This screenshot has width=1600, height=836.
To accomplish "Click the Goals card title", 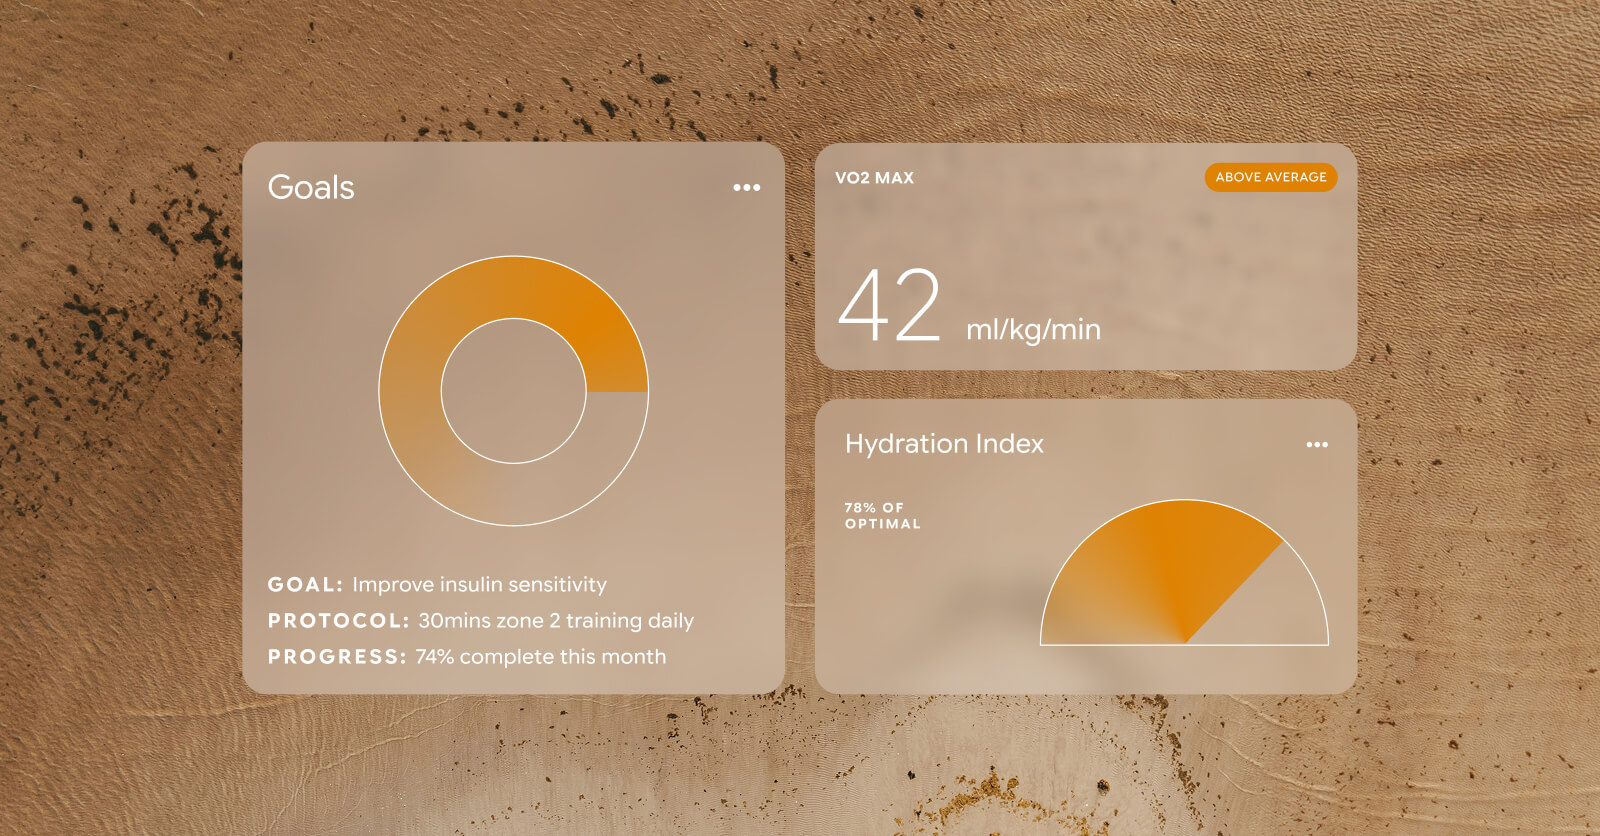I will pyautogui.click(x=311, y=187).
